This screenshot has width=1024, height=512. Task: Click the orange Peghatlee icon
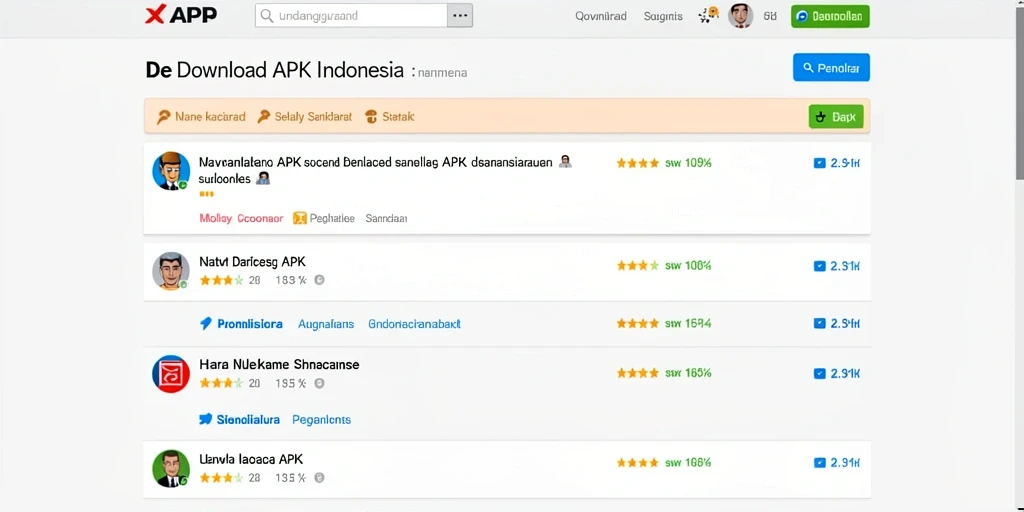point(300,218)
